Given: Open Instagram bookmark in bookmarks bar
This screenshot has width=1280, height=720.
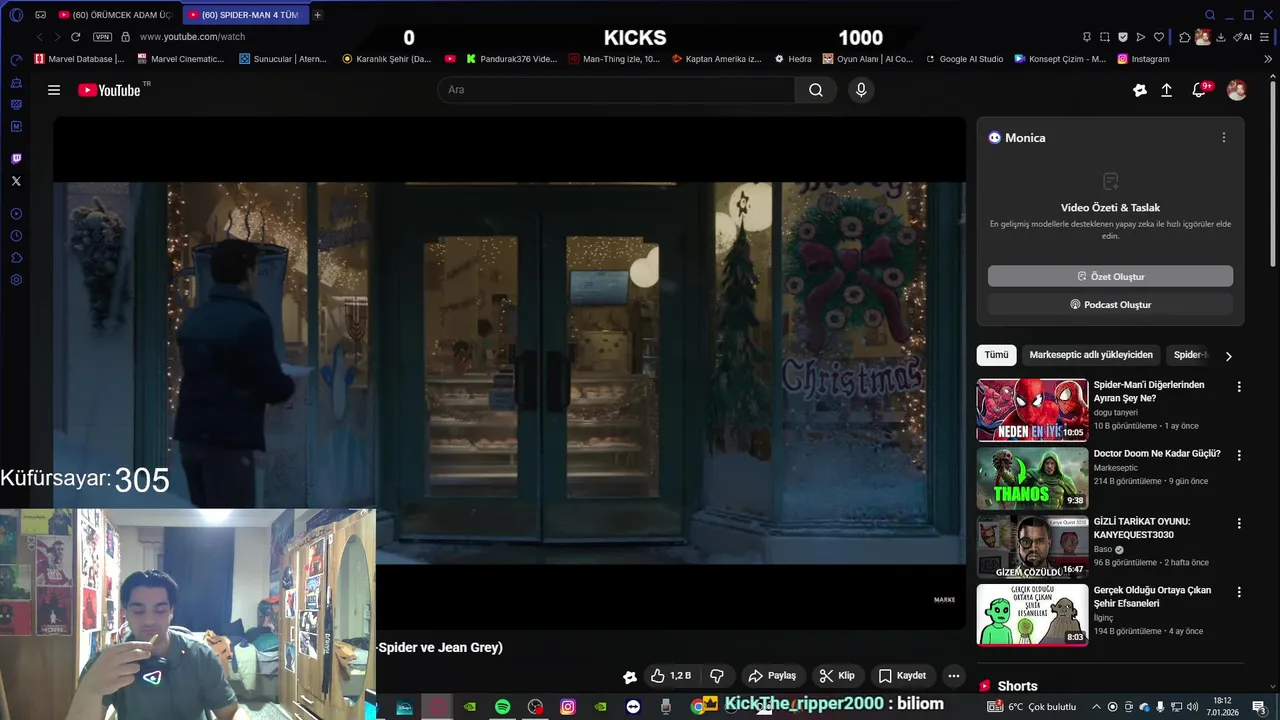Looking at the screenshot, I should 1144,59.
